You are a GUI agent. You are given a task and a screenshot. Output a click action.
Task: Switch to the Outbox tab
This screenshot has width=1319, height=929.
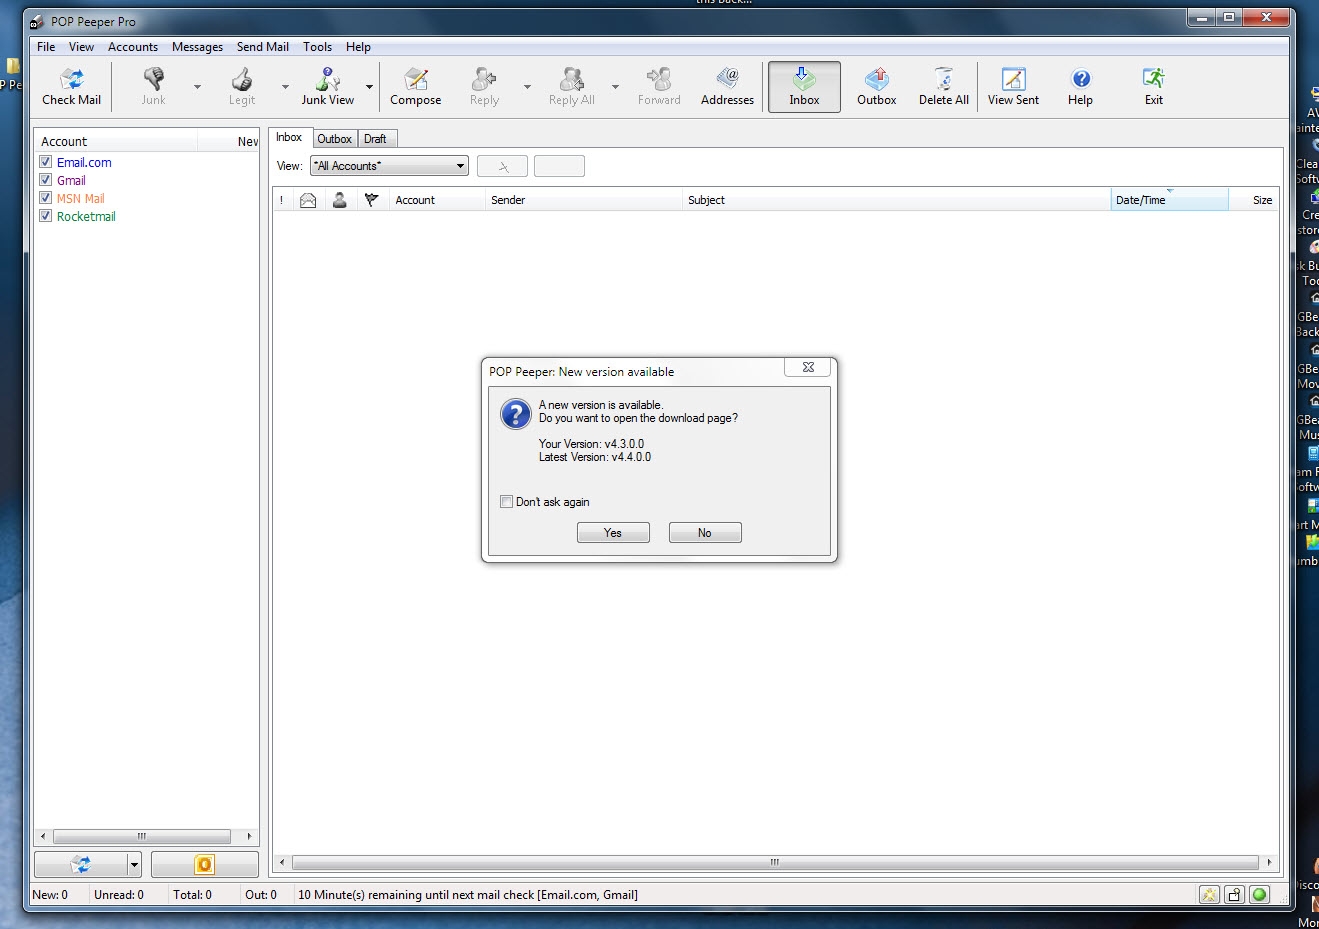point(334,139)
